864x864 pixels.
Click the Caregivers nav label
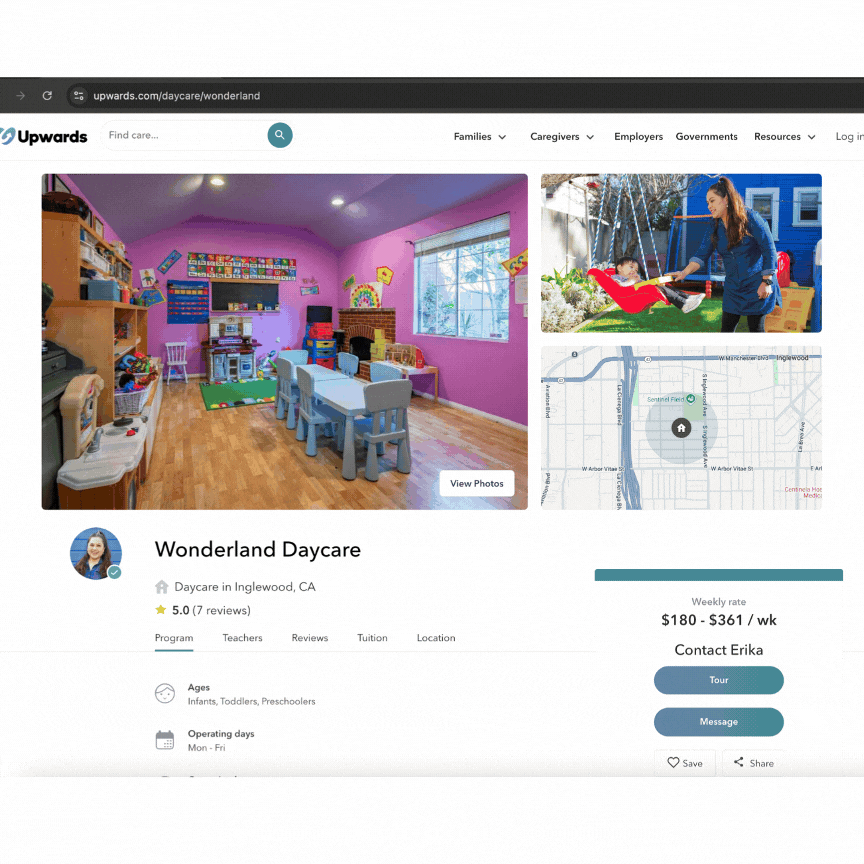(554, 136)
